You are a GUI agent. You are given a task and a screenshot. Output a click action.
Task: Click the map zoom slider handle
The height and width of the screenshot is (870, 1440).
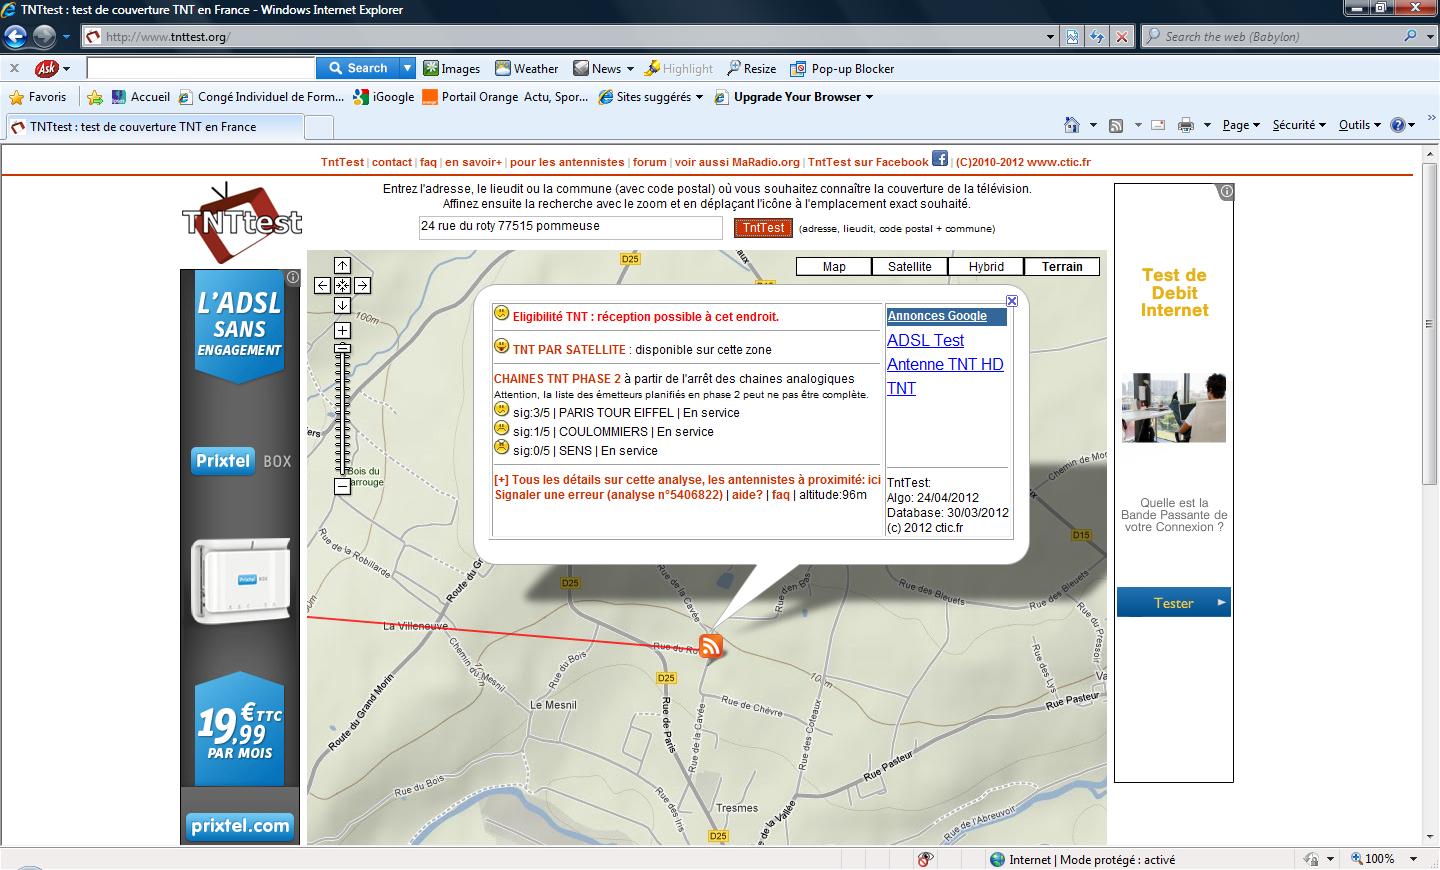(342, 349)
